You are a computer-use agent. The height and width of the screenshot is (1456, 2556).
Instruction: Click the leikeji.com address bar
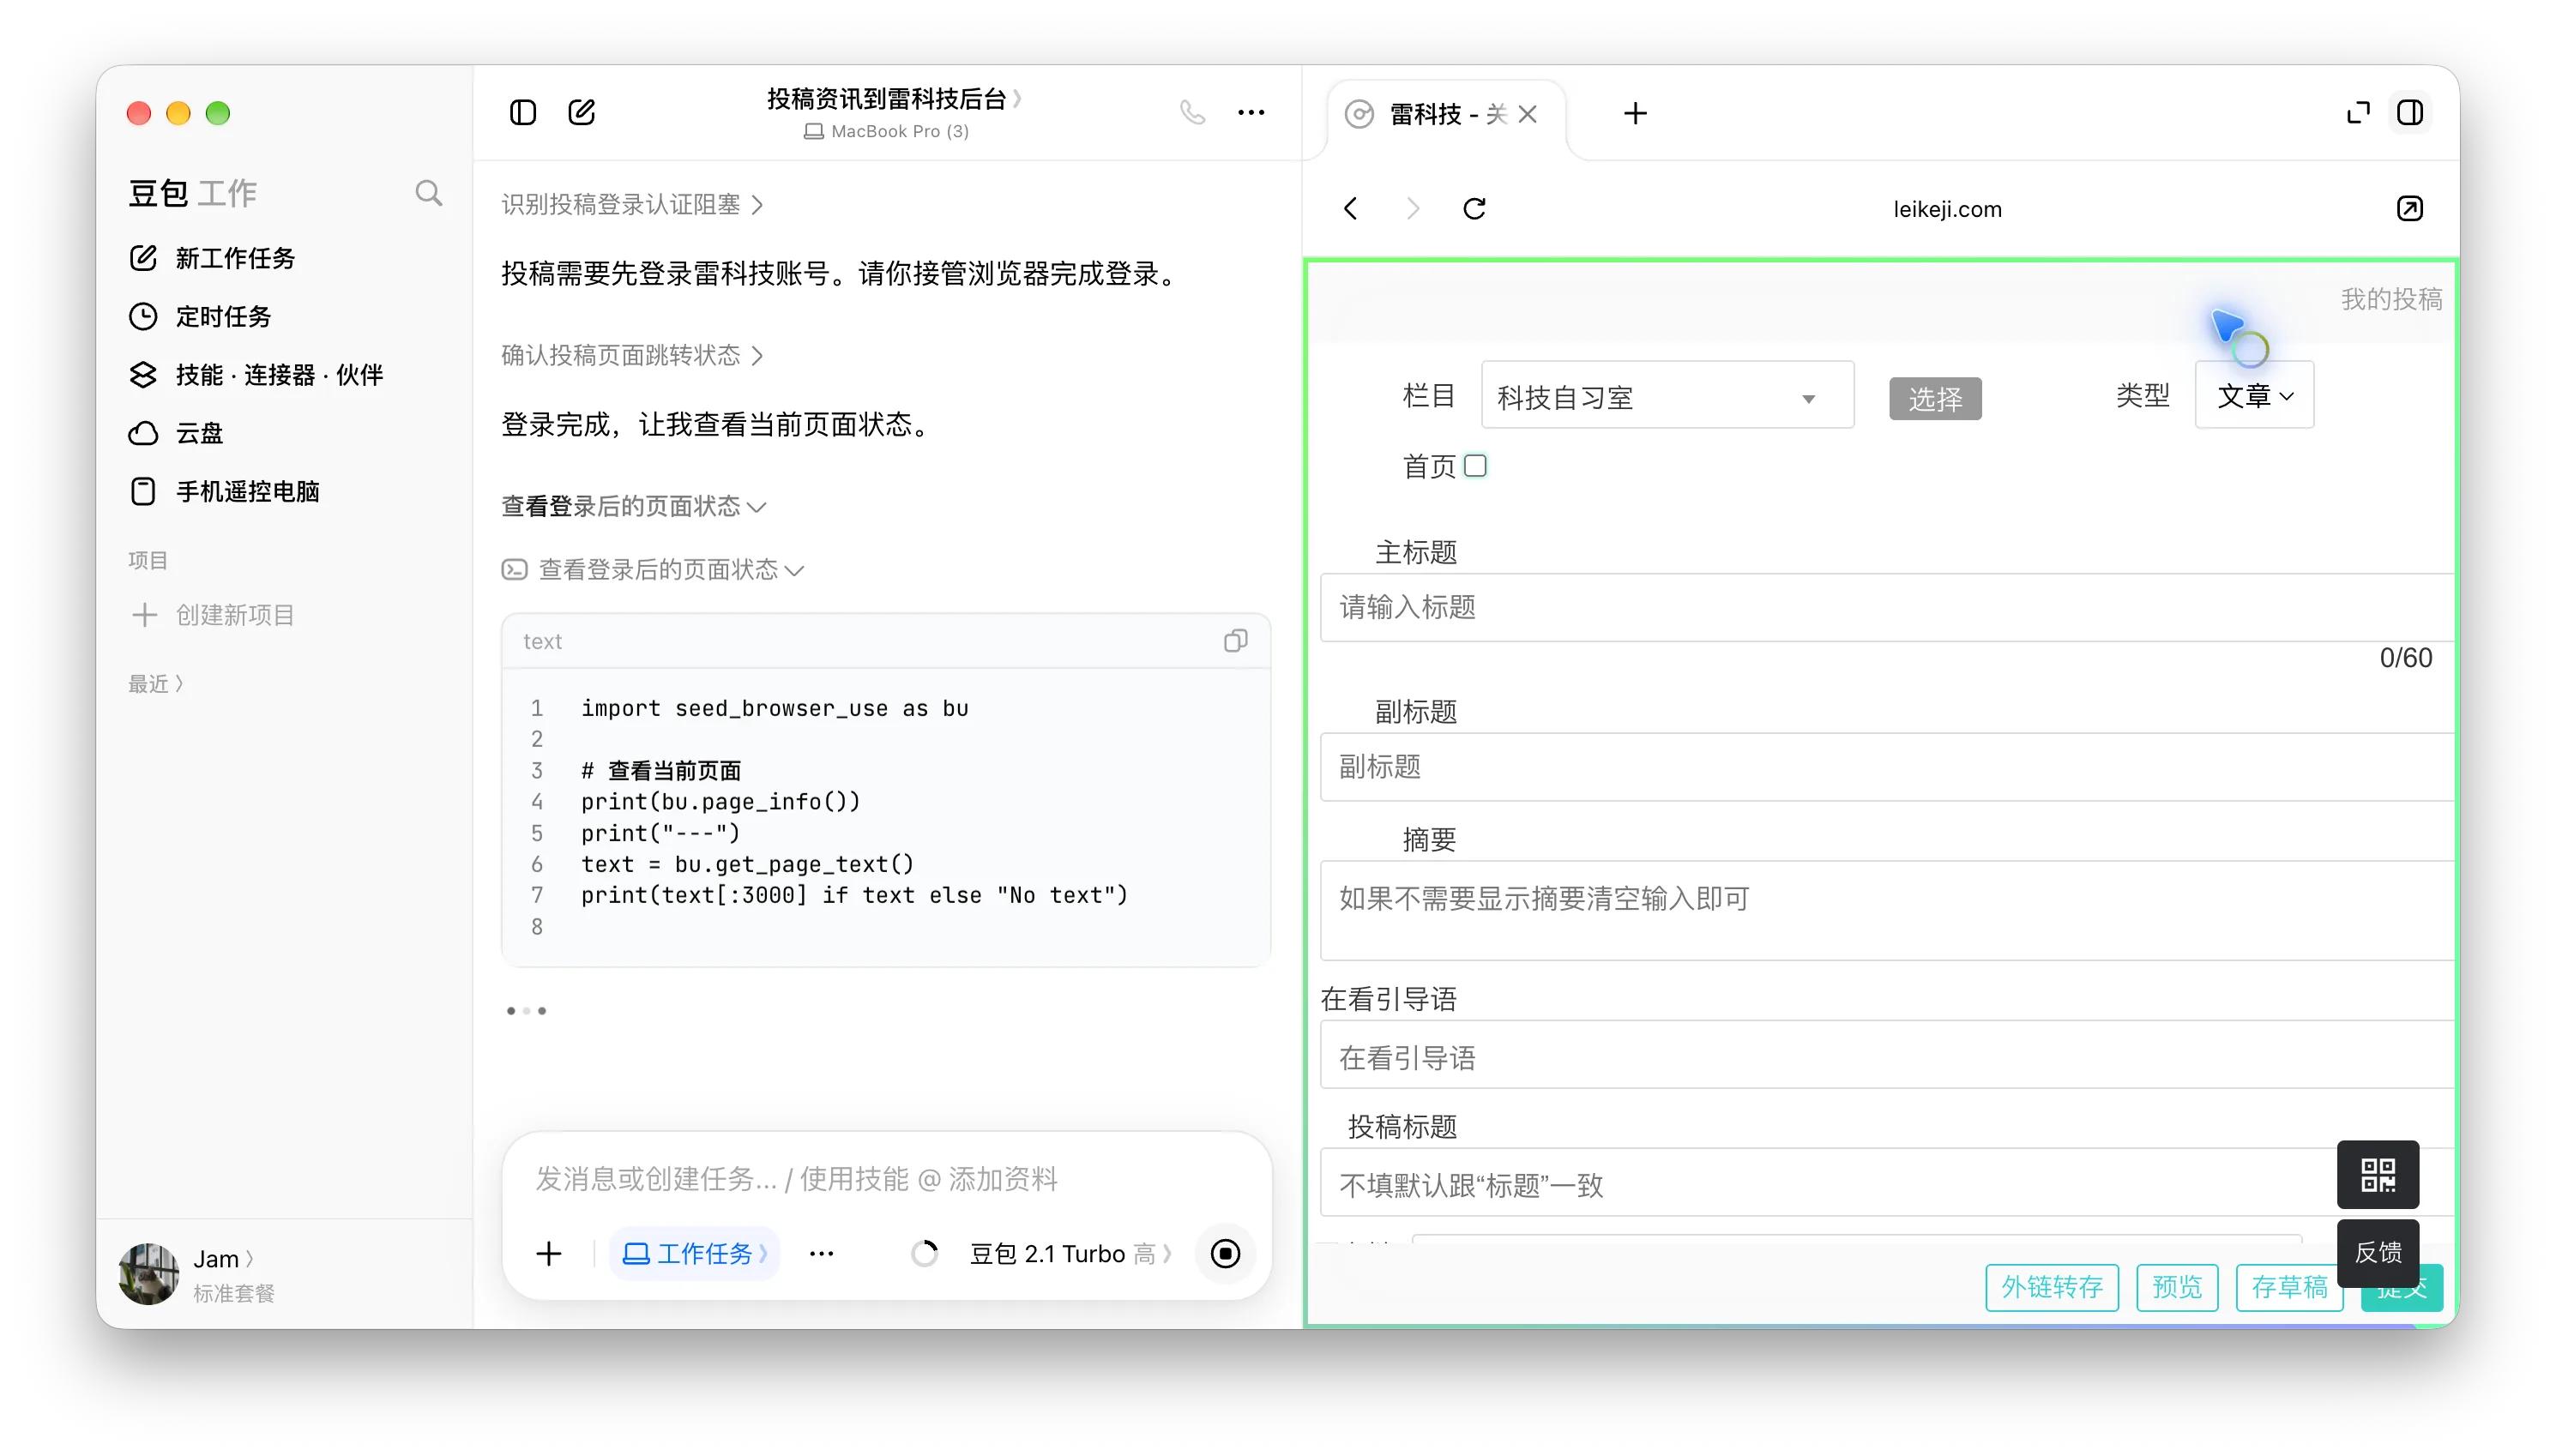pos(1946,209)
